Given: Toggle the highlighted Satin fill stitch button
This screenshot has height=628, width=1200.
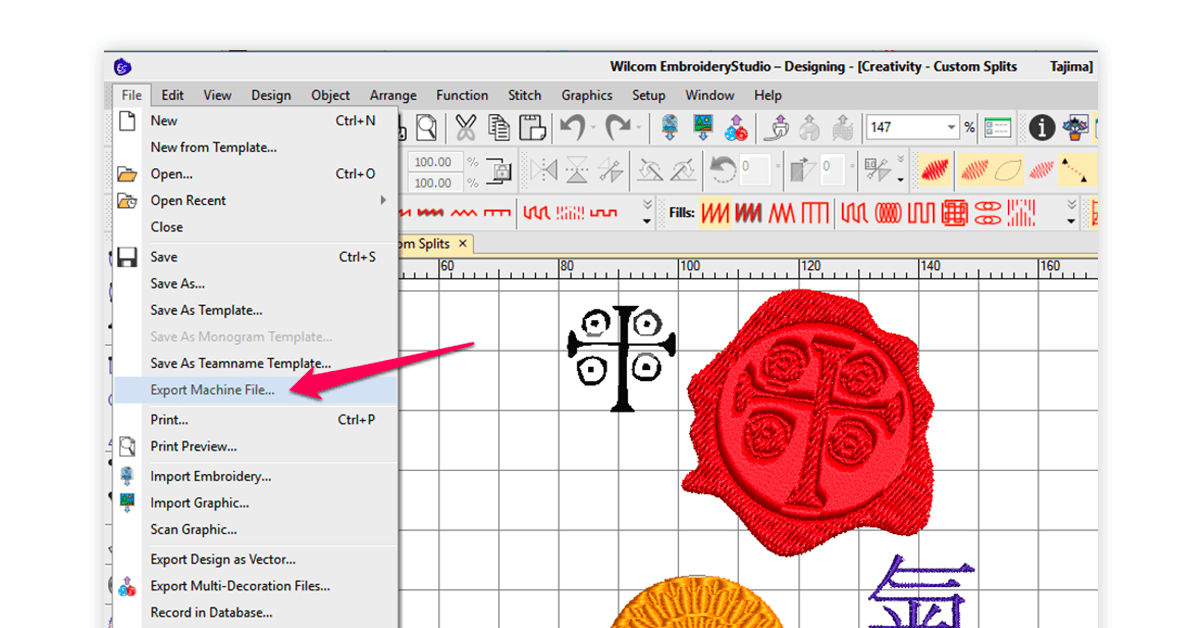Looking at the screenshot, I should tap(715, 213).
